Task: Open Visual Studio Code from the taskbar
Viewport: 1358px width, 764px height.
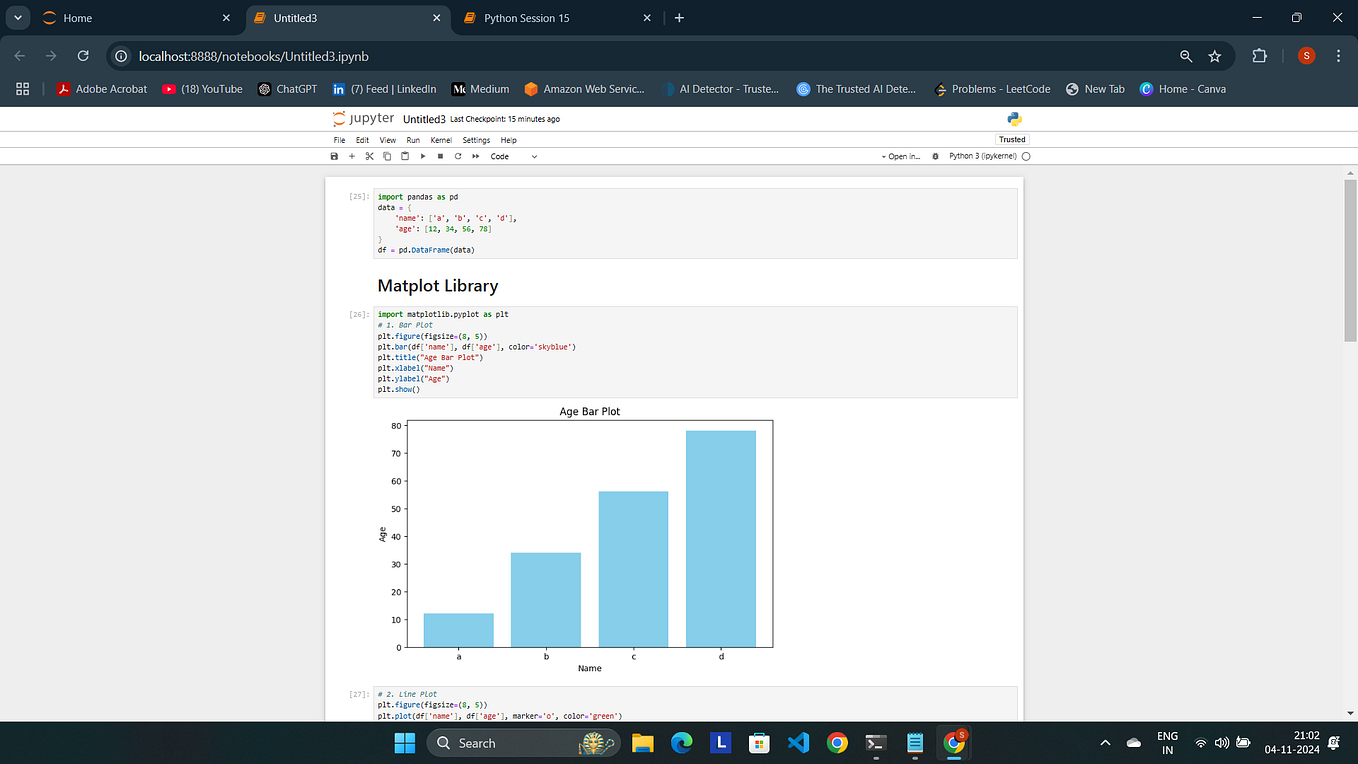Action: click(x=798, y=743)
